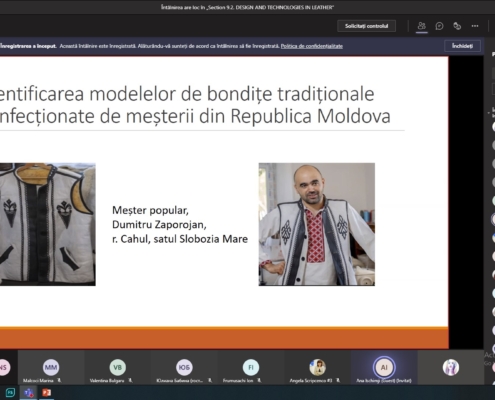Dismiss the recording banner with Închideți
Screen dimensions: 495x400
click(x=462, y=46)
